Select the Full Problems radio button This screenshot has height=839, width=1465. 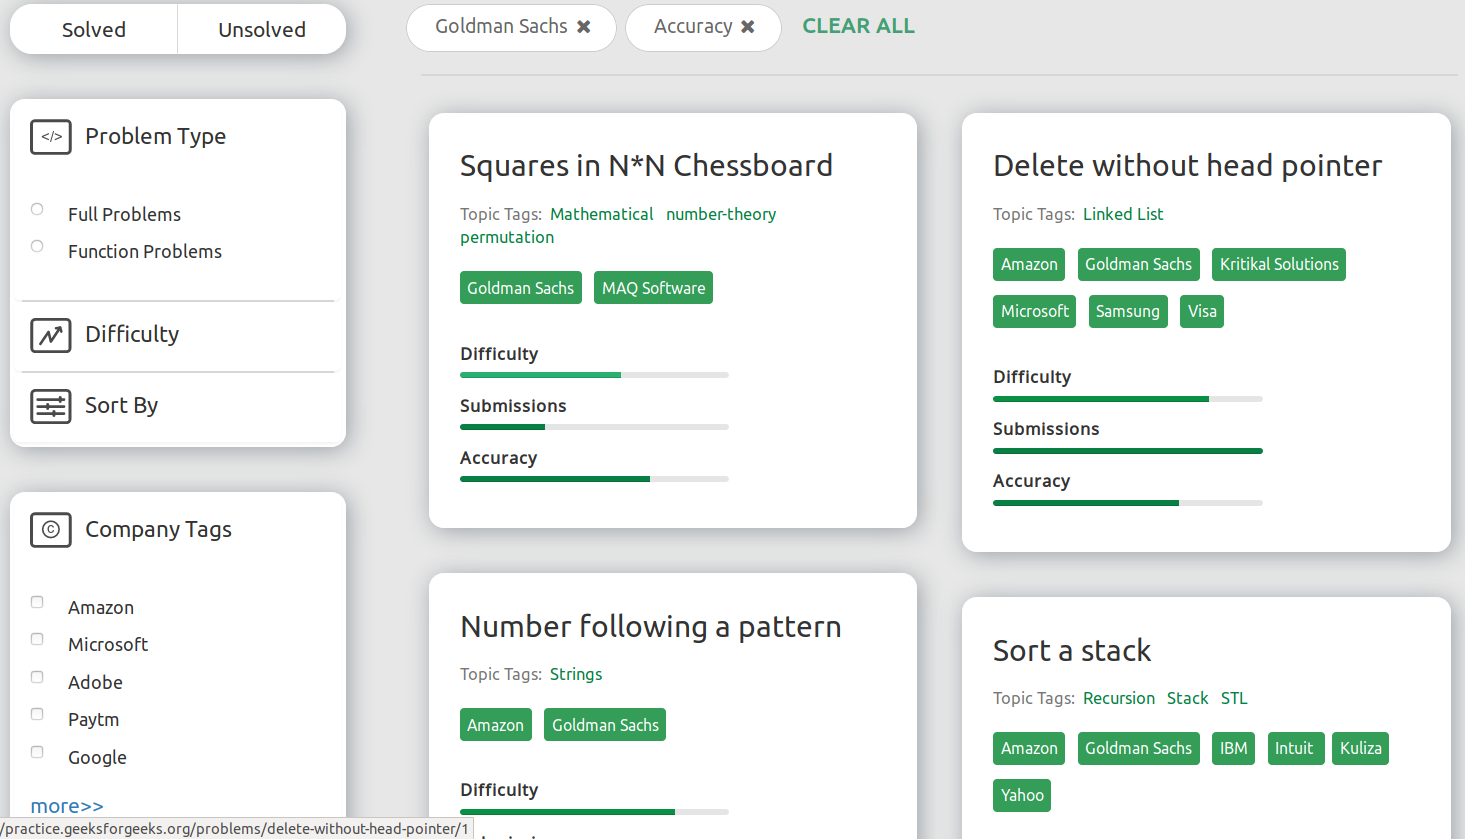tap(37, 209)
